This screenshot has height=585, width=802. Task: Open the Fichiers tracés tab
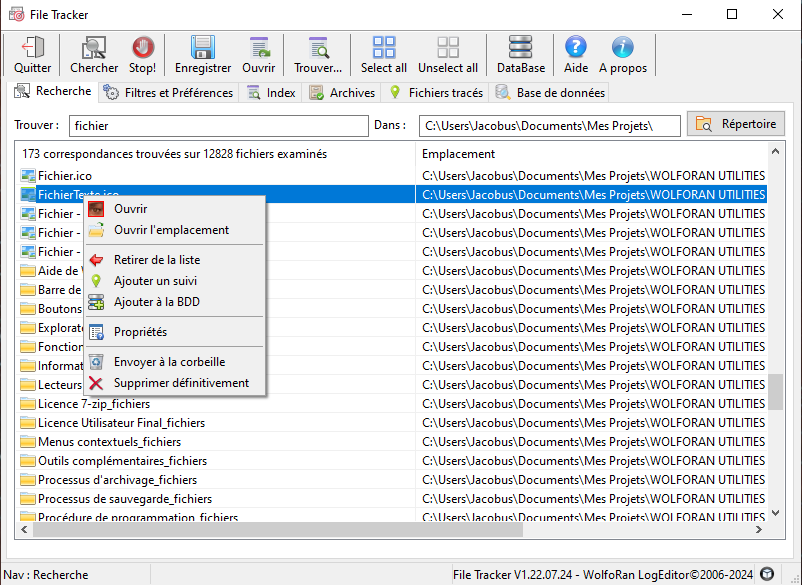(436, 93)
